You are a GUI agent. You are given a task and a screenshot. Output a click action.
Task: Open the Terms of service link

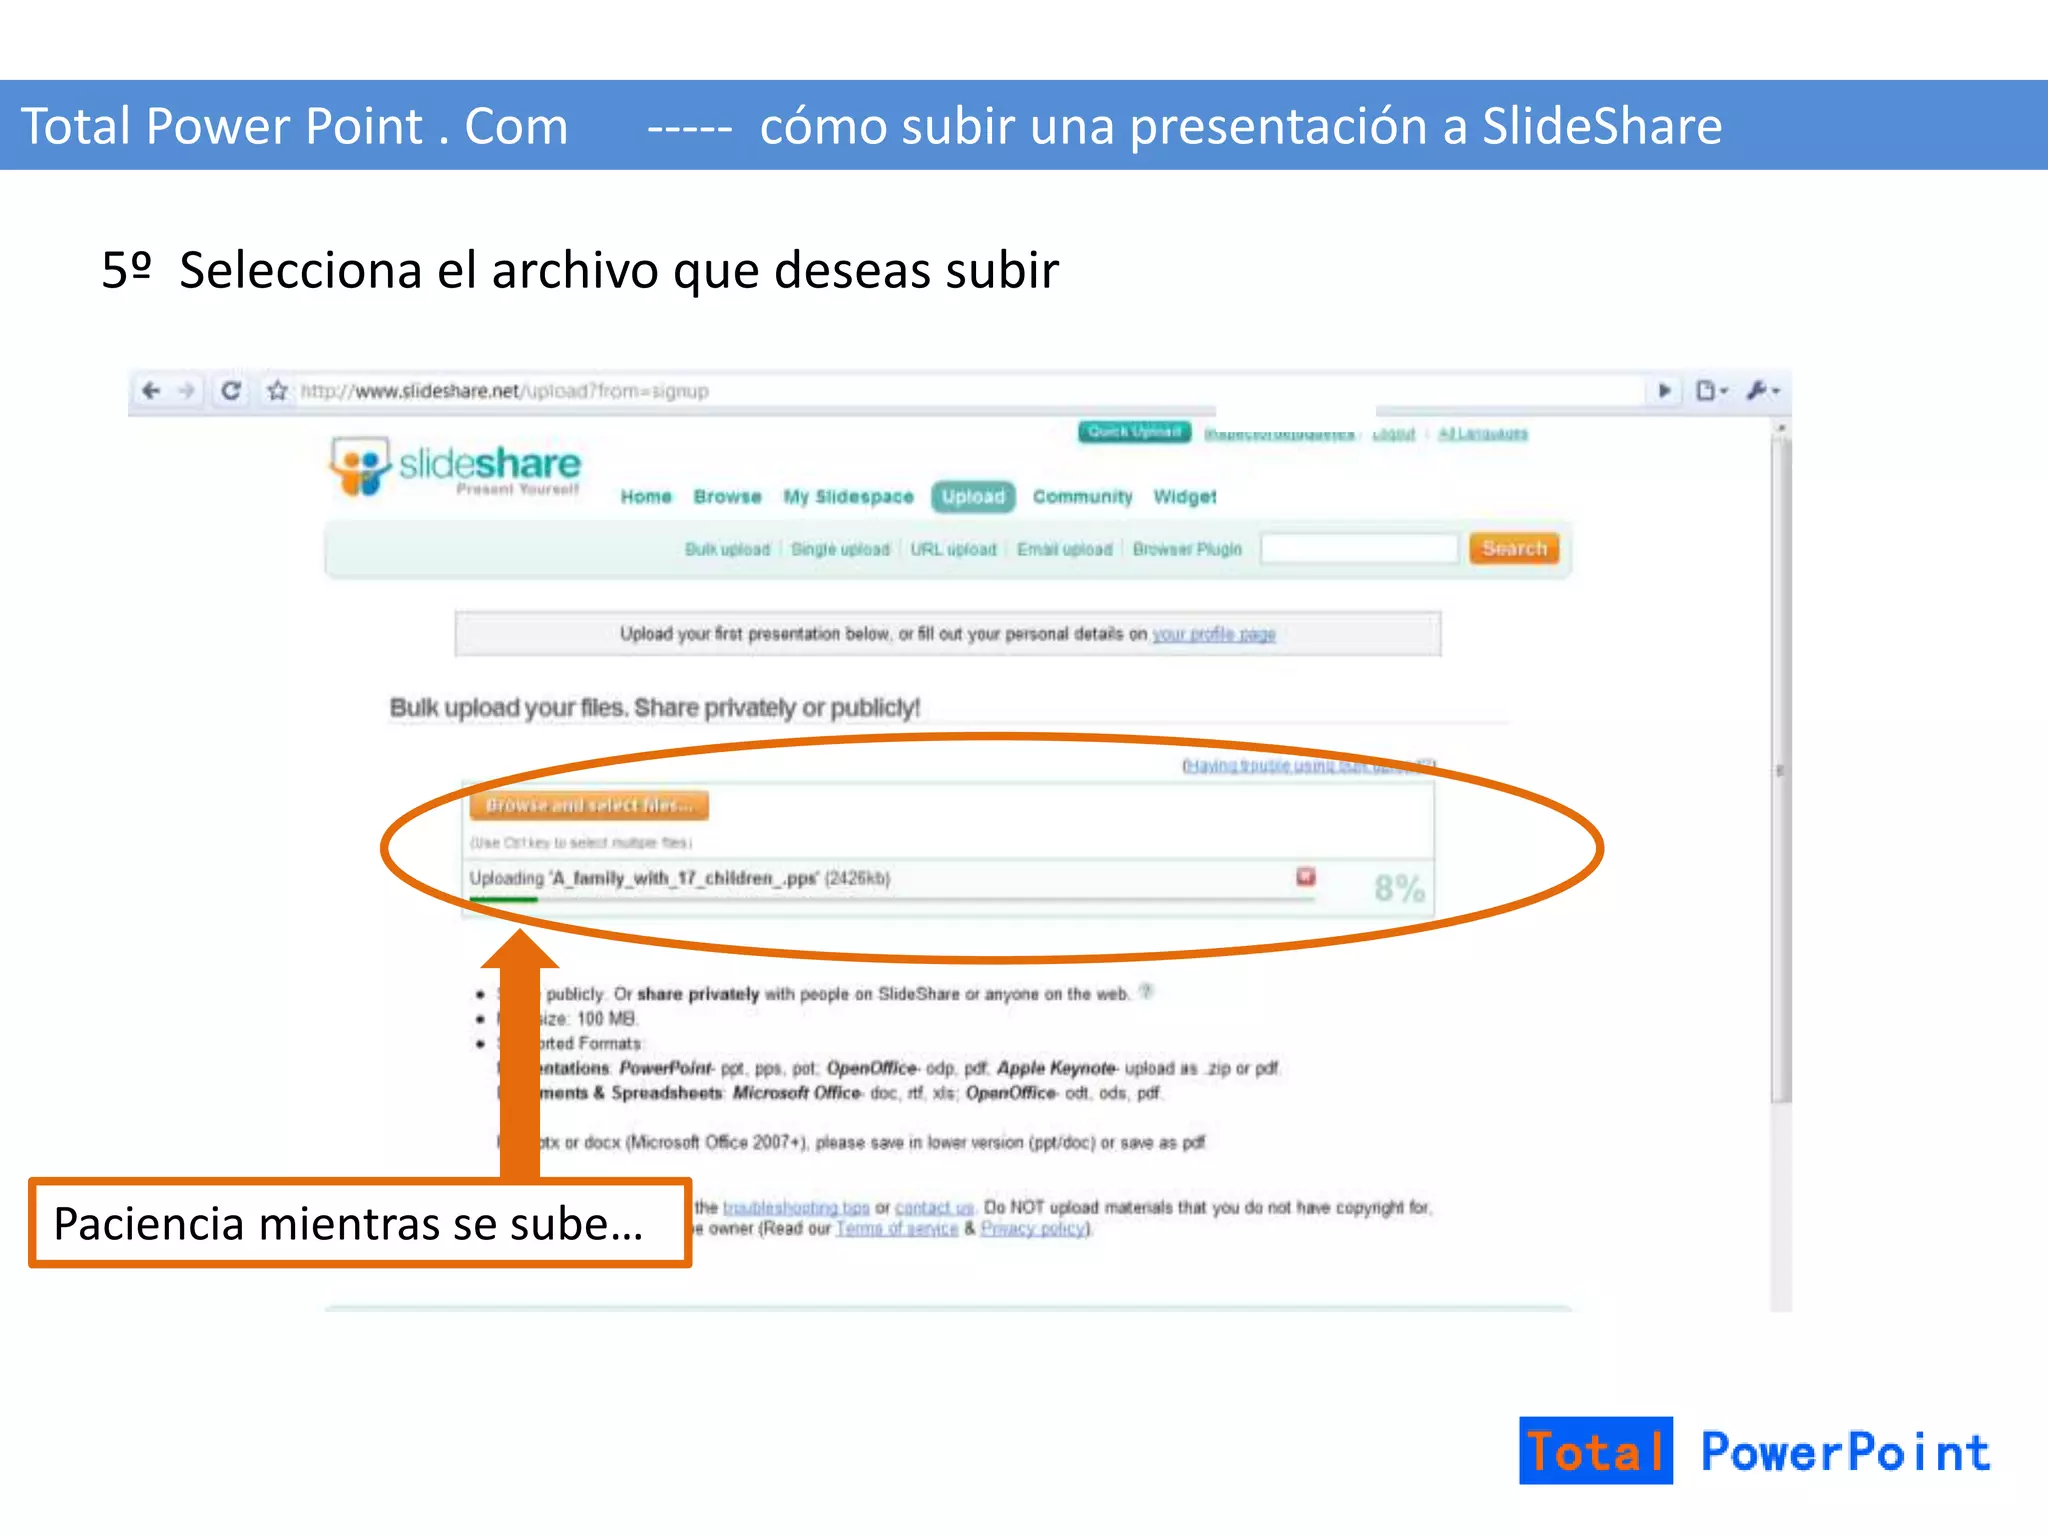tap(897, 1229)
